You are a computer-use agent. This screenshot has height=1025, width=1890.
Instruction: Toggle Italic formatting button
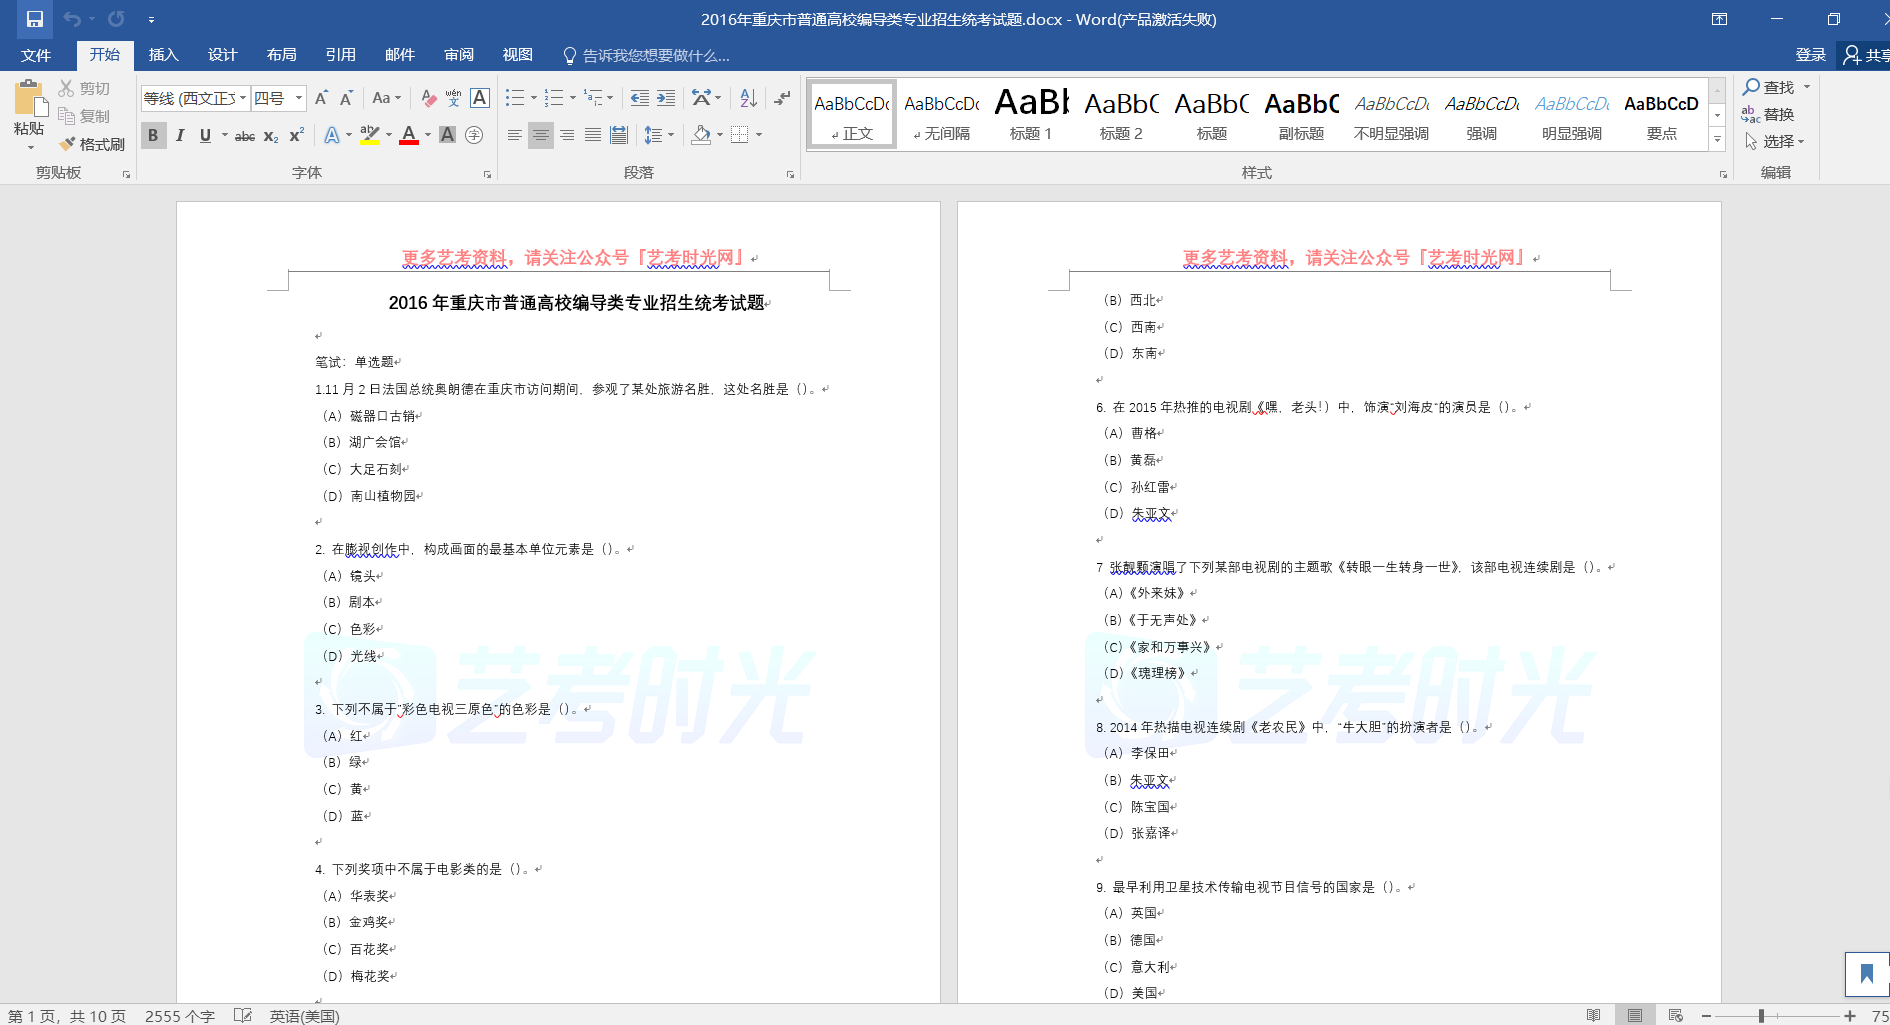(180, 136)
